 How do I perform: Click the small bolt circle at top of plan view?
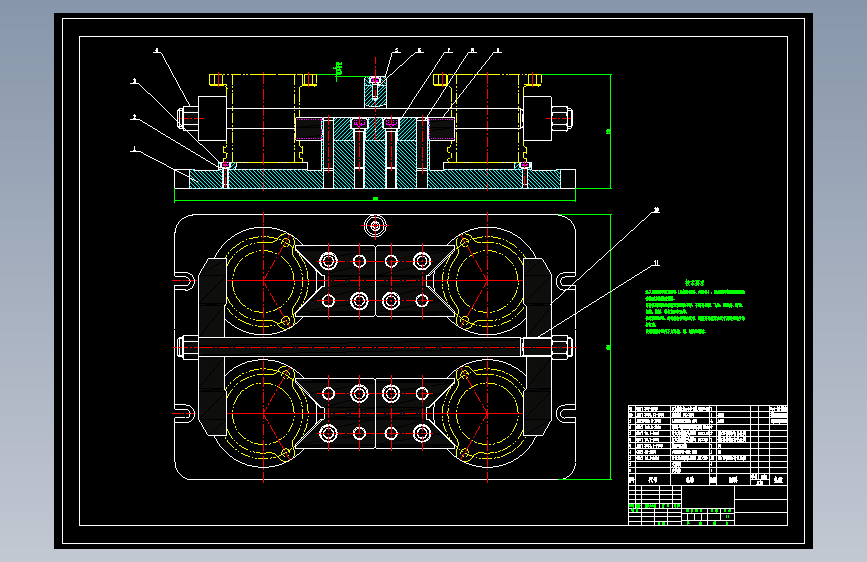coord(375,226)
